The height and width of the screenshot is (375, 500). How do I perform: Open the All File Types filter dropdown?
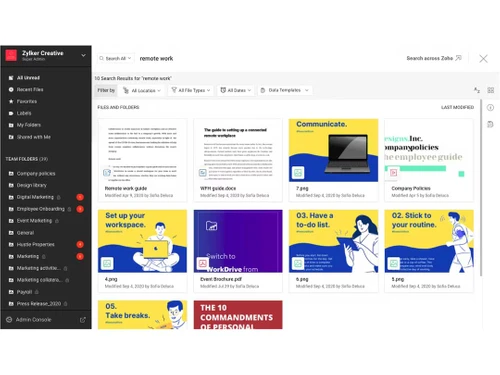pyautogui.click(x=191, y=90)
